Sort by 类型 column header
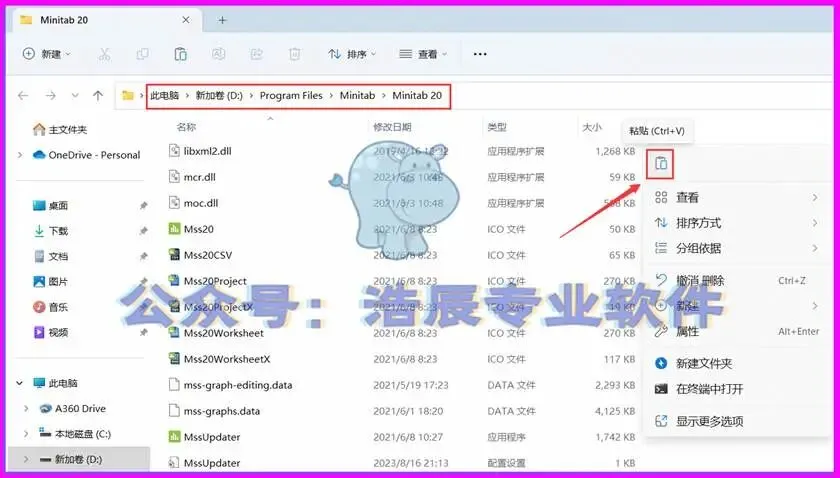This screenshot has width=840, height=478. (x=497, y=127)
